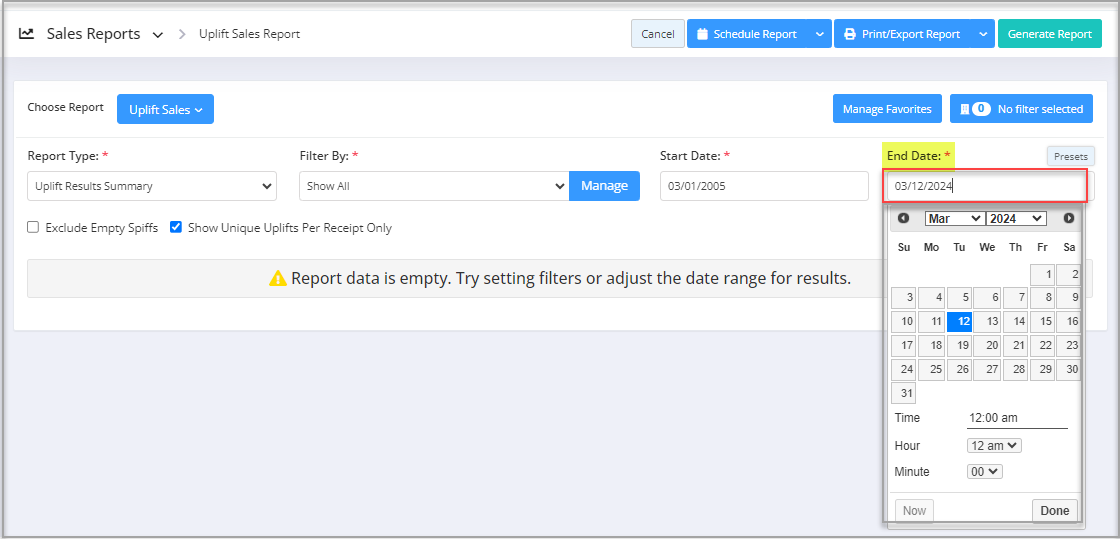
Task: Enable Exclude Empty Spiffs checkbox
Action: pos(33,228)
